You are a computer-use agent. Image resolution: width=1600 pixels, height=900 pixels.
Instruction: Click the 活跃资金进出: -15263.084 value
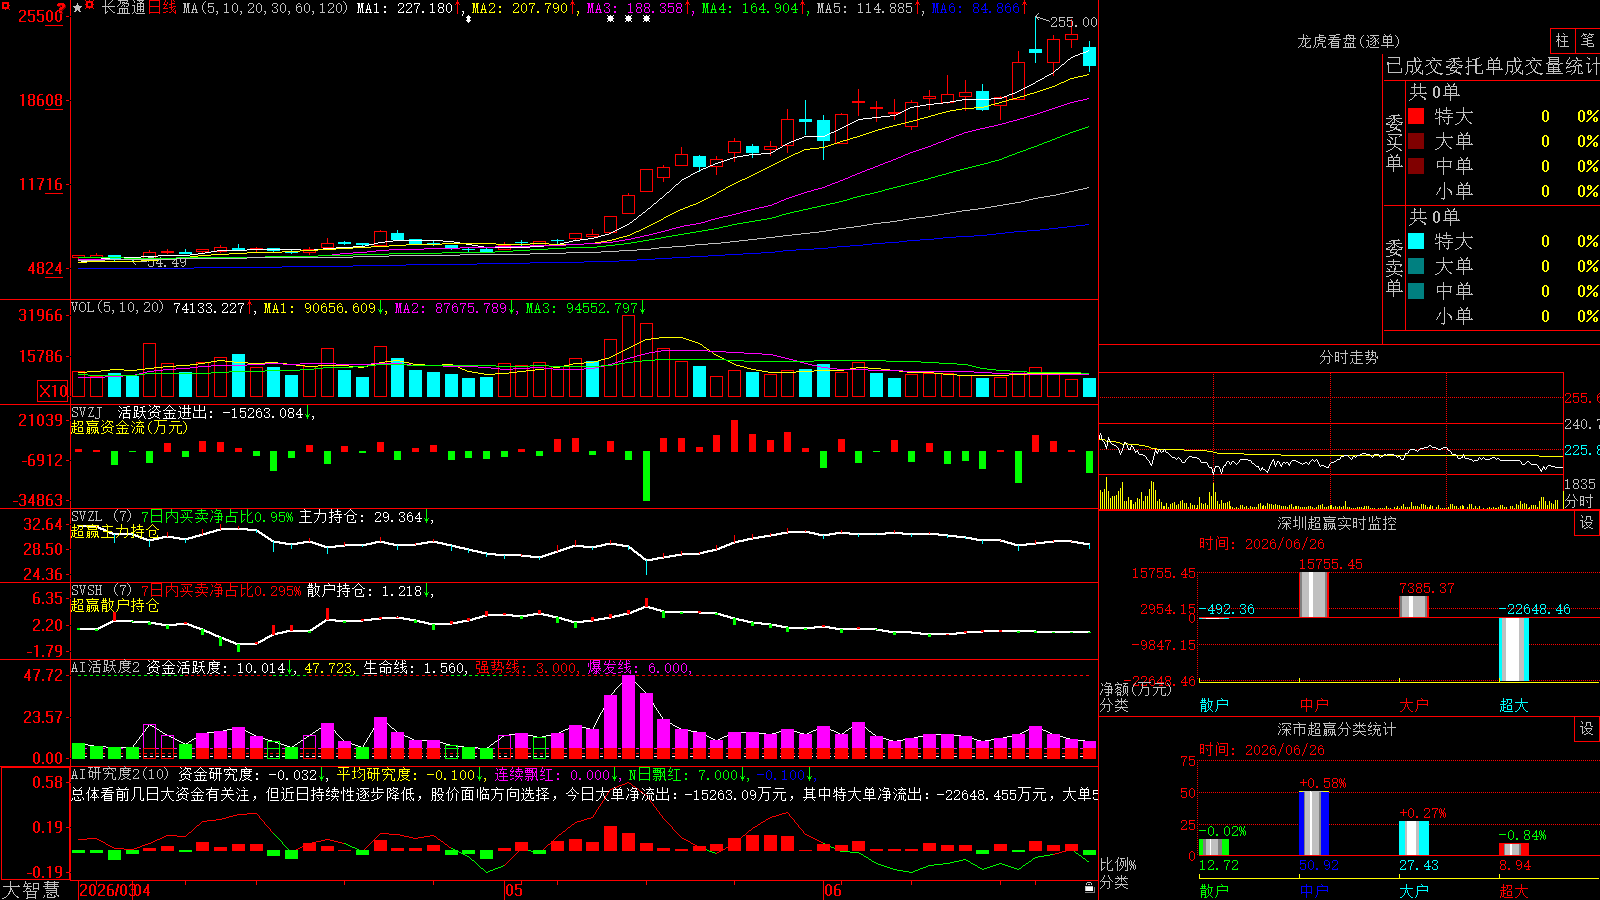point(210,413)
